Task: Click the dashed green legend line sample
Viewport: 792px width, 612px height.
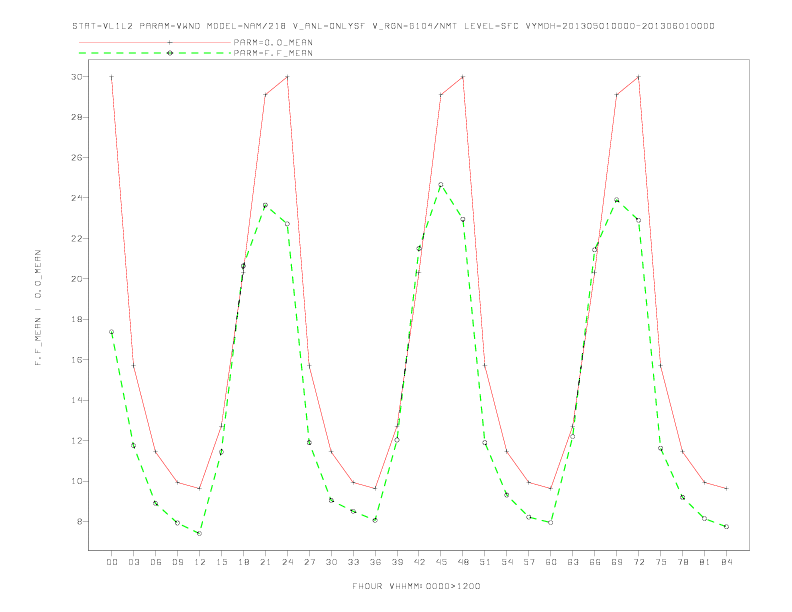Action: [155, 53]
